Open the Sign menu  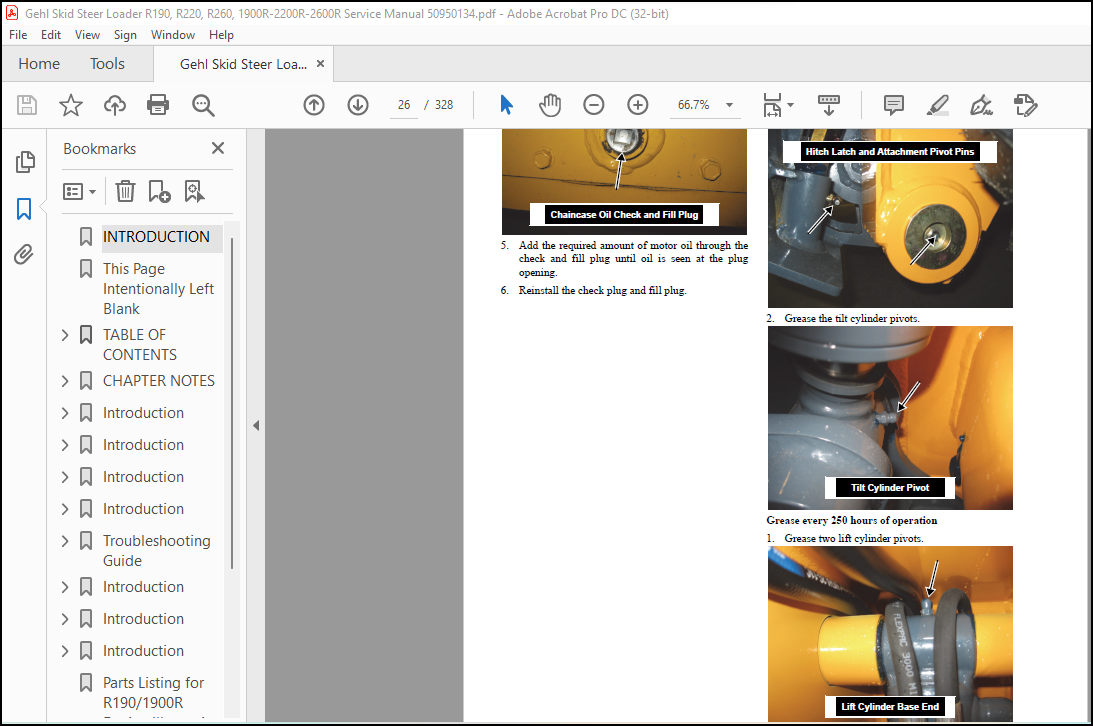[125, 35]
